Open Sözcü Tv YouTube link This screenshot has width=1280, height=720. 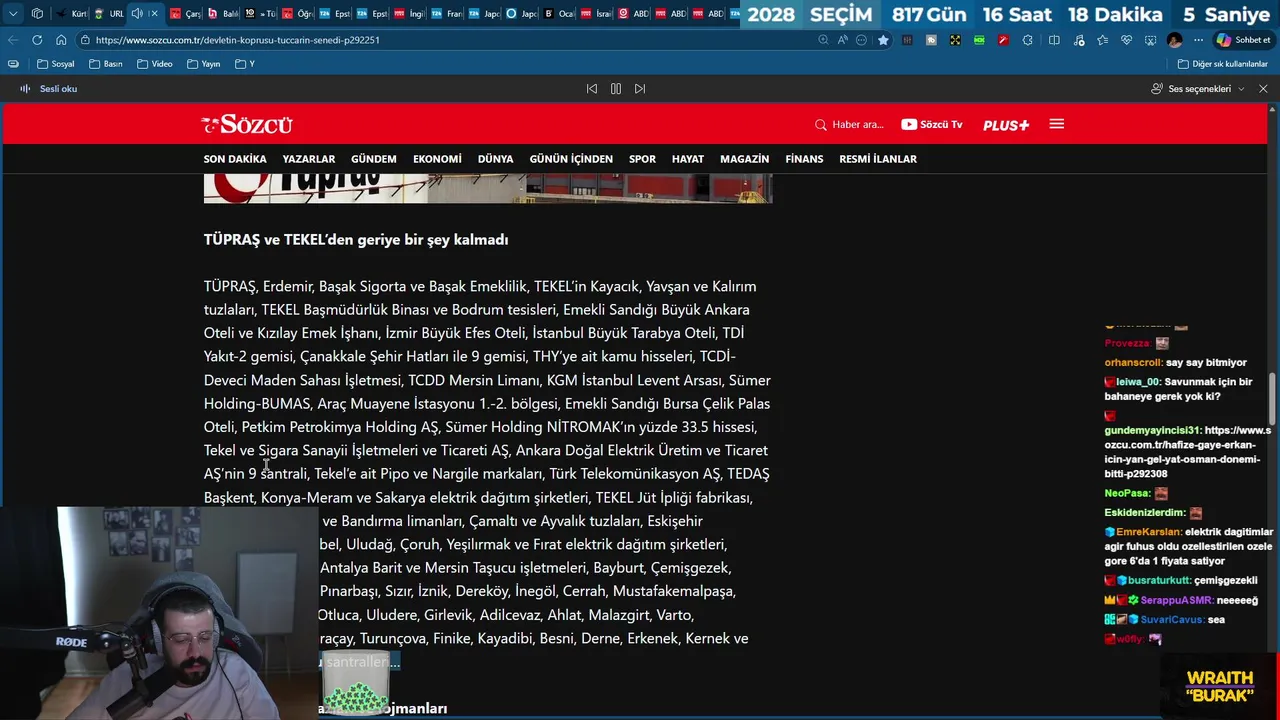(x=931, y=125)
